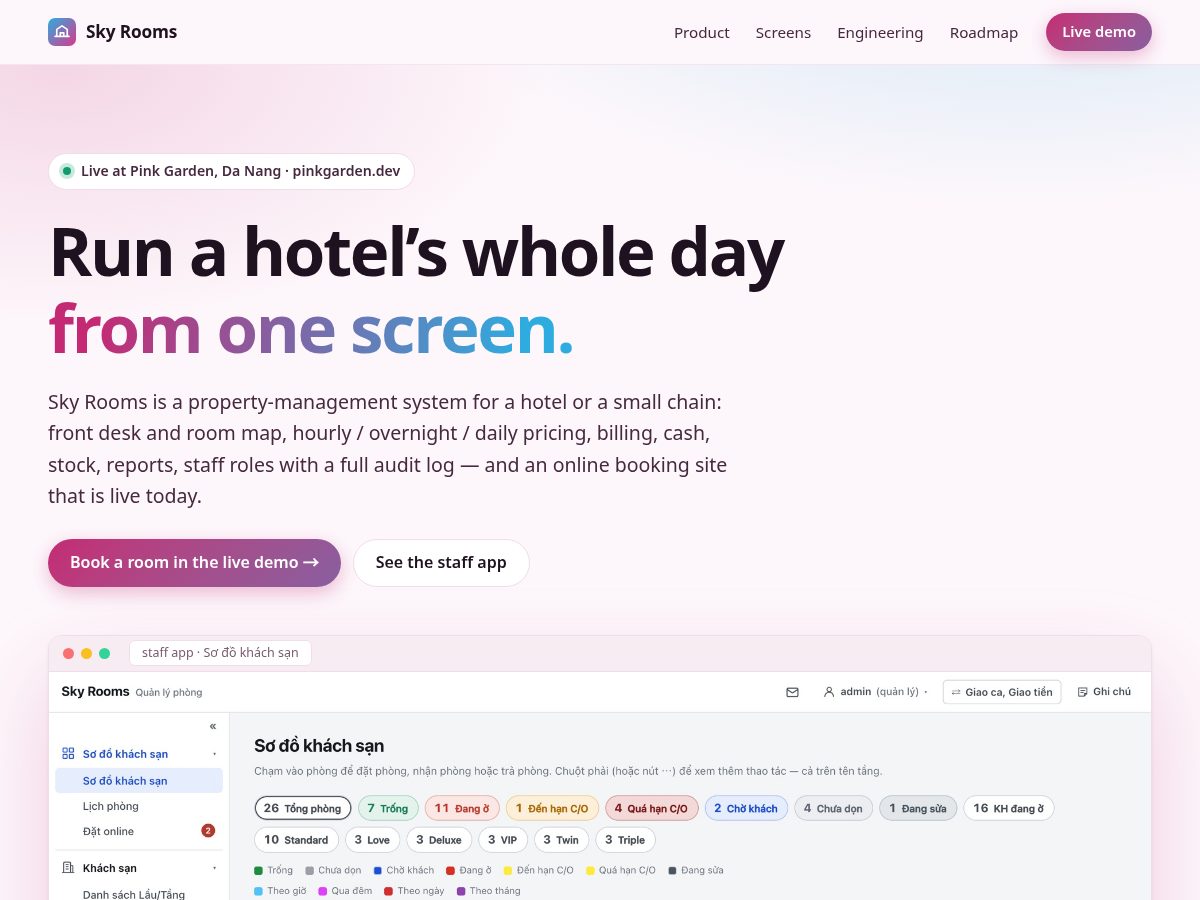Open Product in the top navigation
The width and height of the screenshot is (1200, 900).
[x=702, y=32]
